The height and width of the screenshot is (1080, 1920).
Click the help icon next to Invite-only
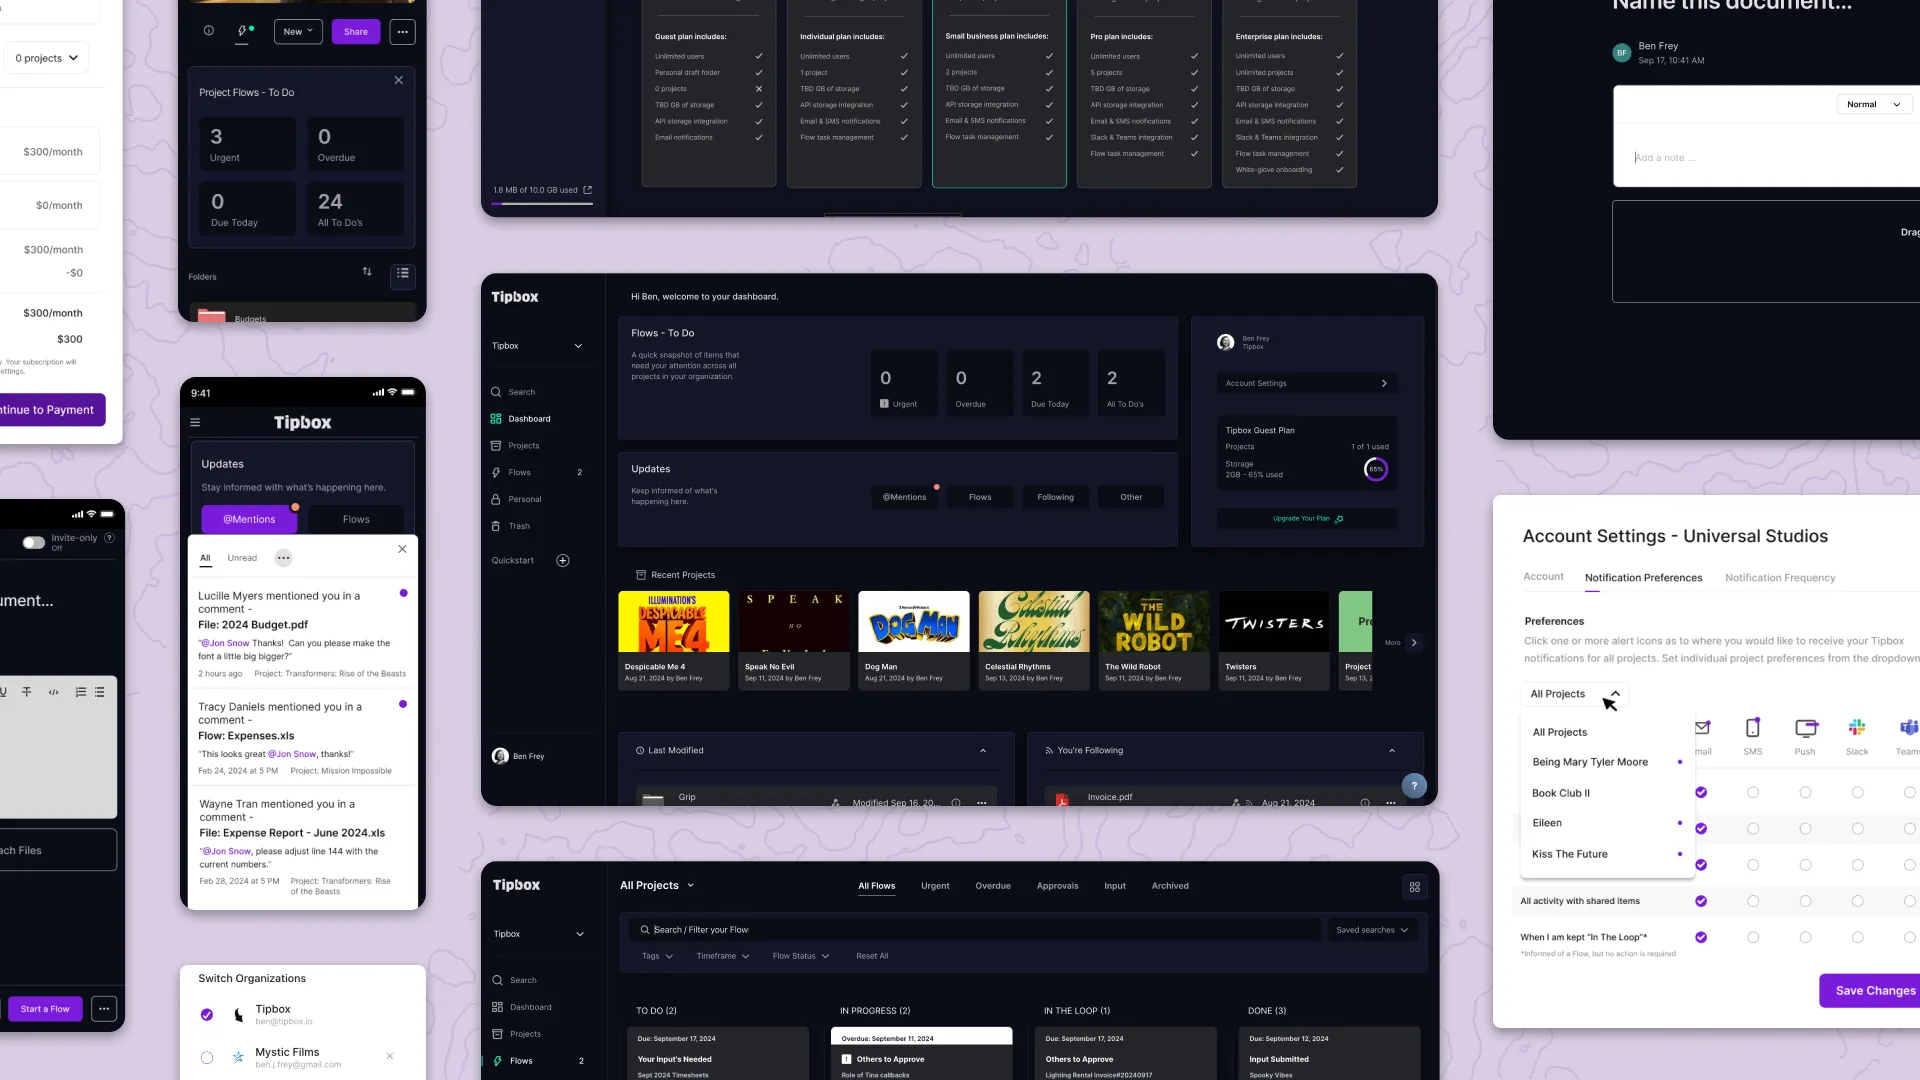(x=110, y=538)
